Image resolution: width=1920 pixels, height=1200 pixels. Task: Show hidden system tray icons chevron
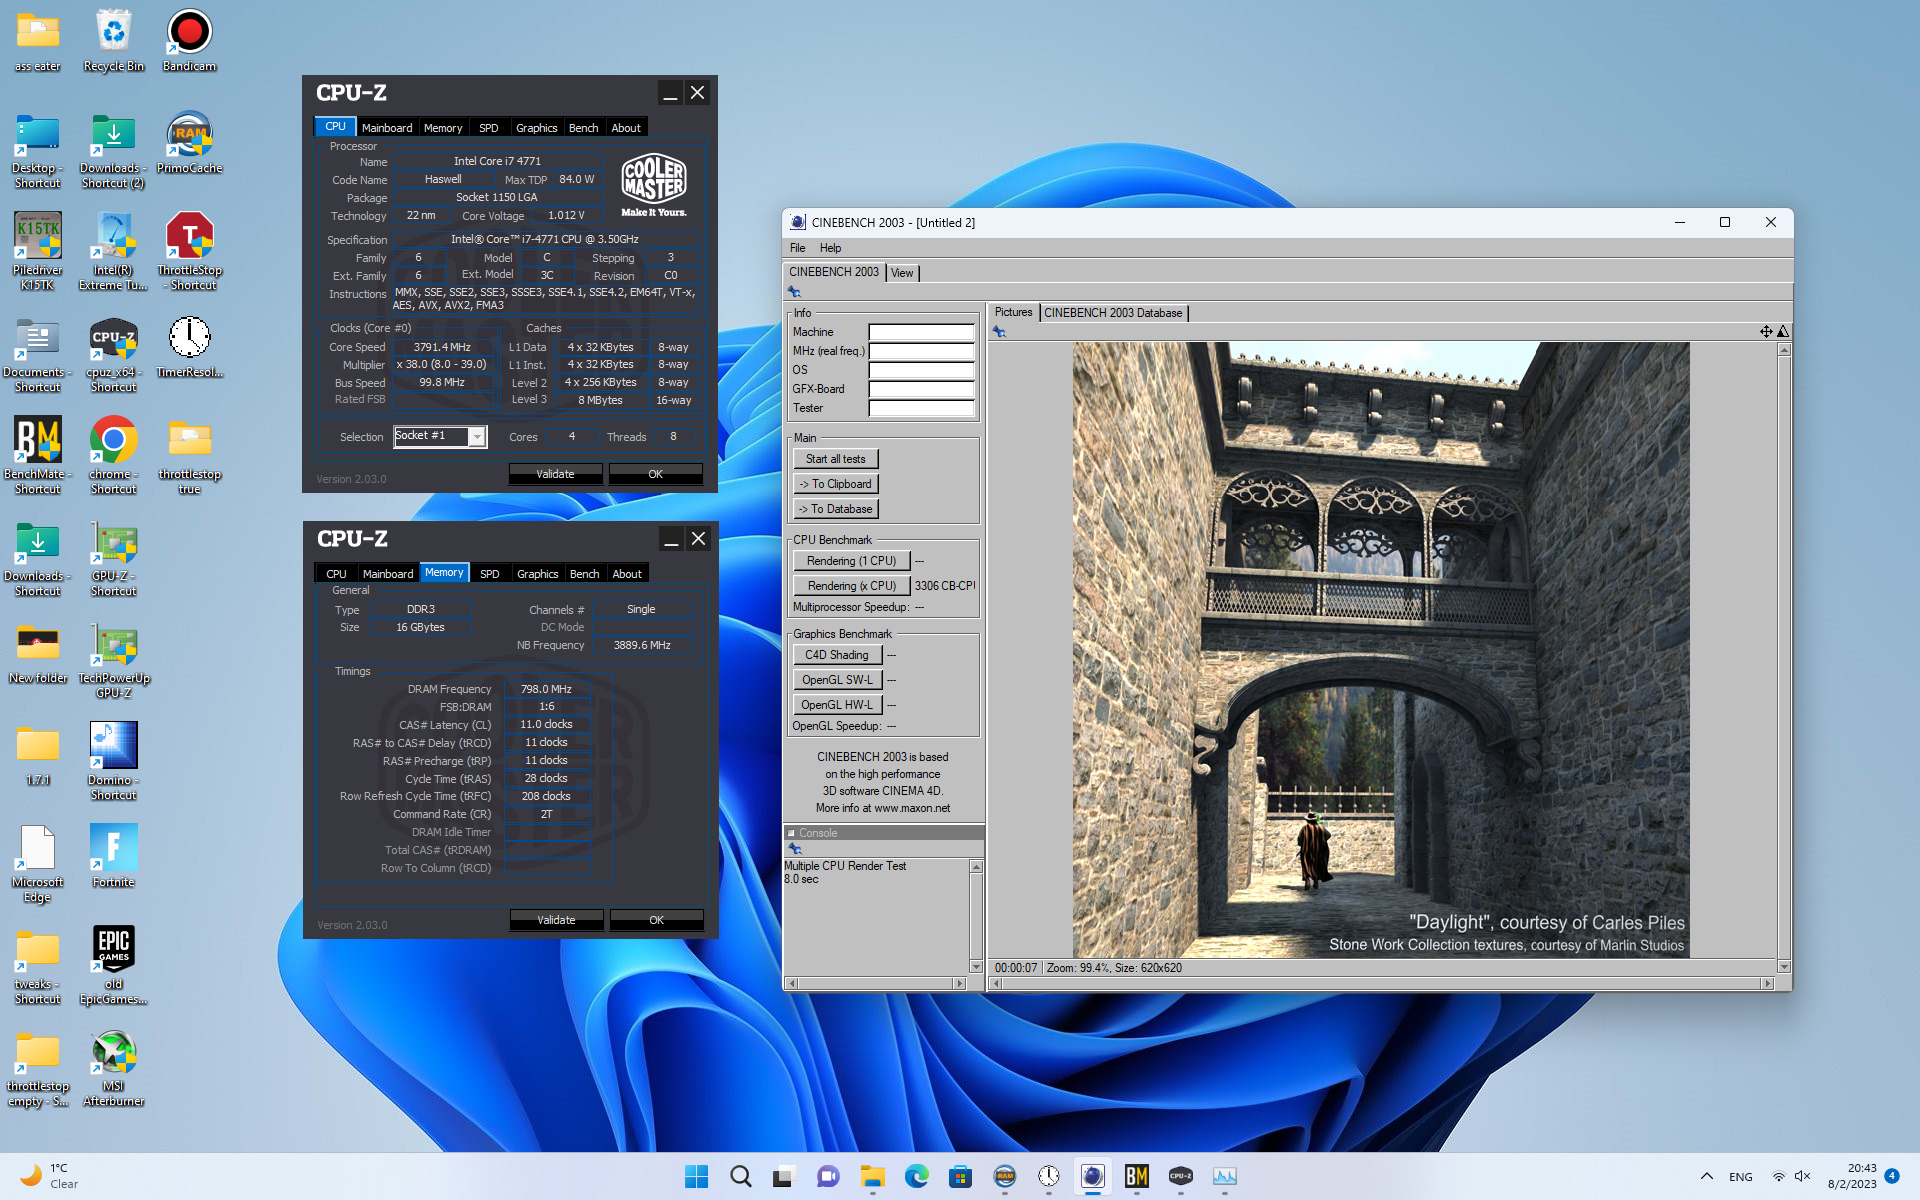(x=1707, y=1176)
